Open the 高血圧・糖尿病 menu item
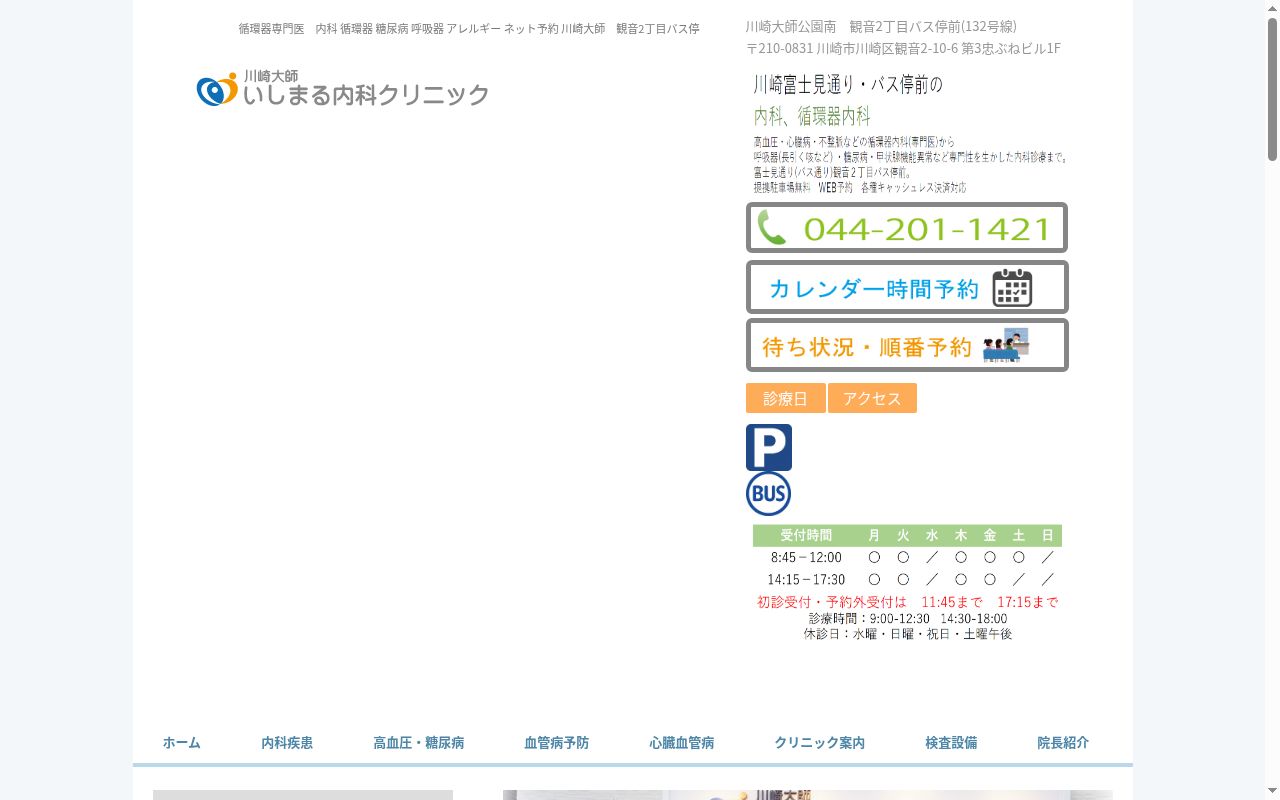1280x800 pixels. pos(419,742)
